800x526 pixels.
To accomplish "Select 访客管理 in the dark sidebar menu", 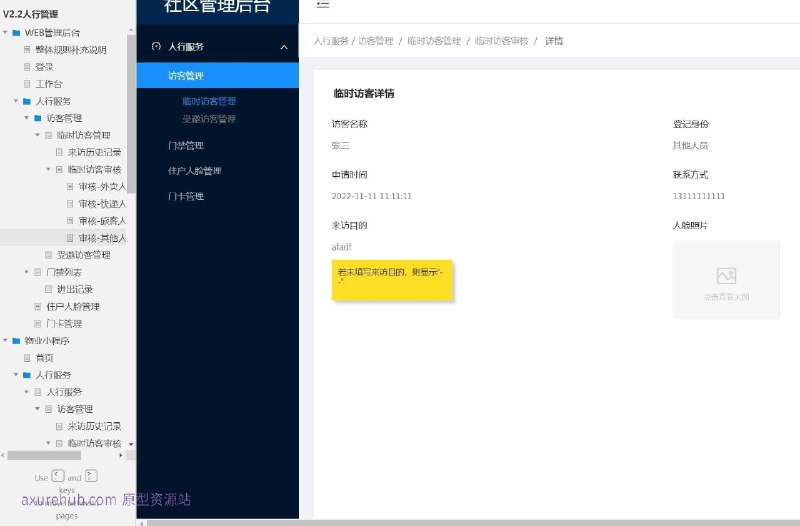I will point(217,76).
